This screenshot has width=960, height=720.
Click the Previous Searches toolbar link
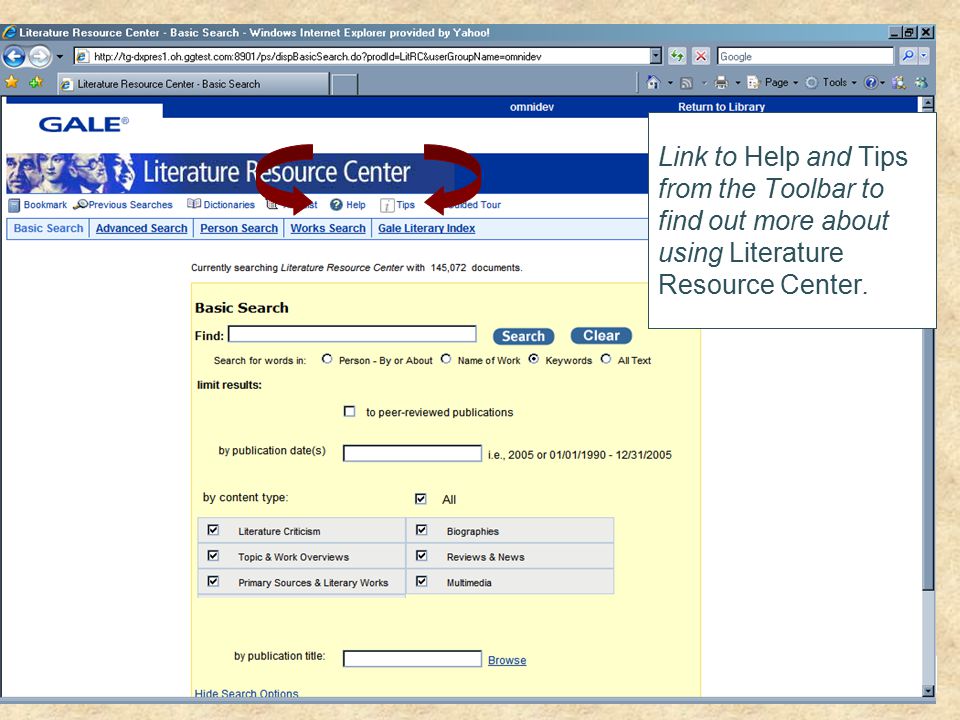122,204
